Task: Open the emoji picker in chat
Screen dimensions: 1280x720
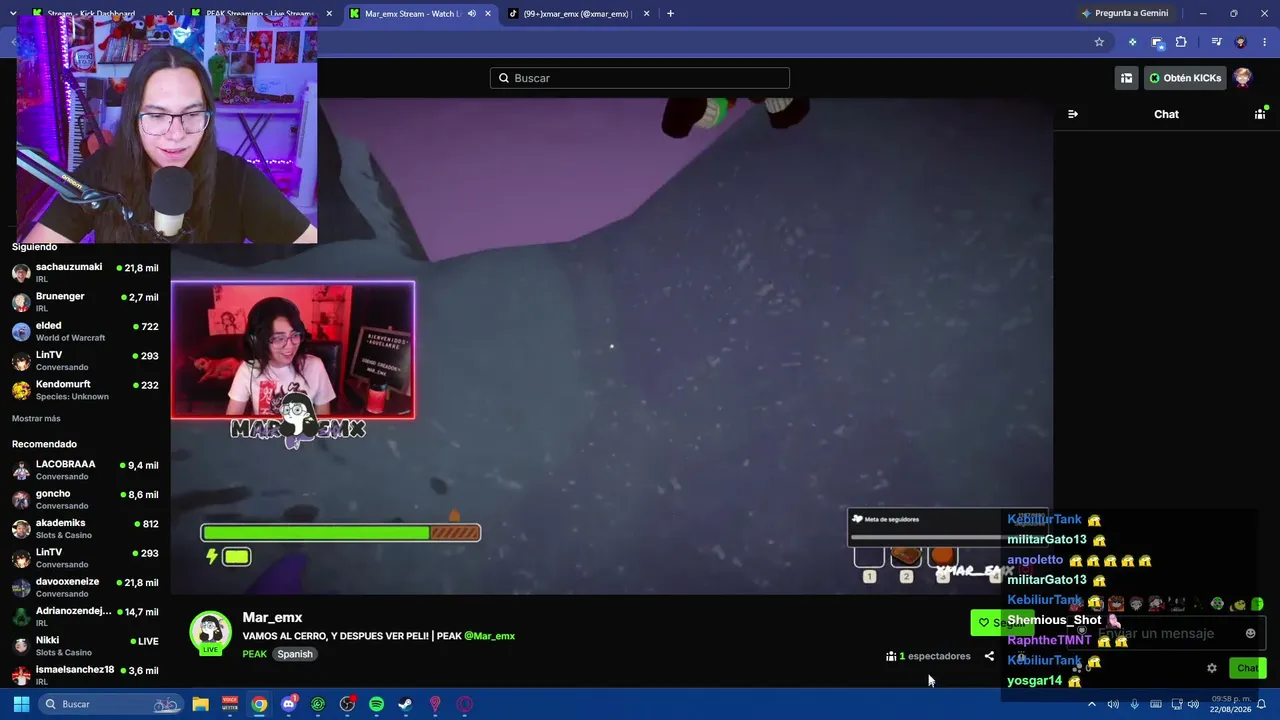Action: click(x=1250, y=633)
